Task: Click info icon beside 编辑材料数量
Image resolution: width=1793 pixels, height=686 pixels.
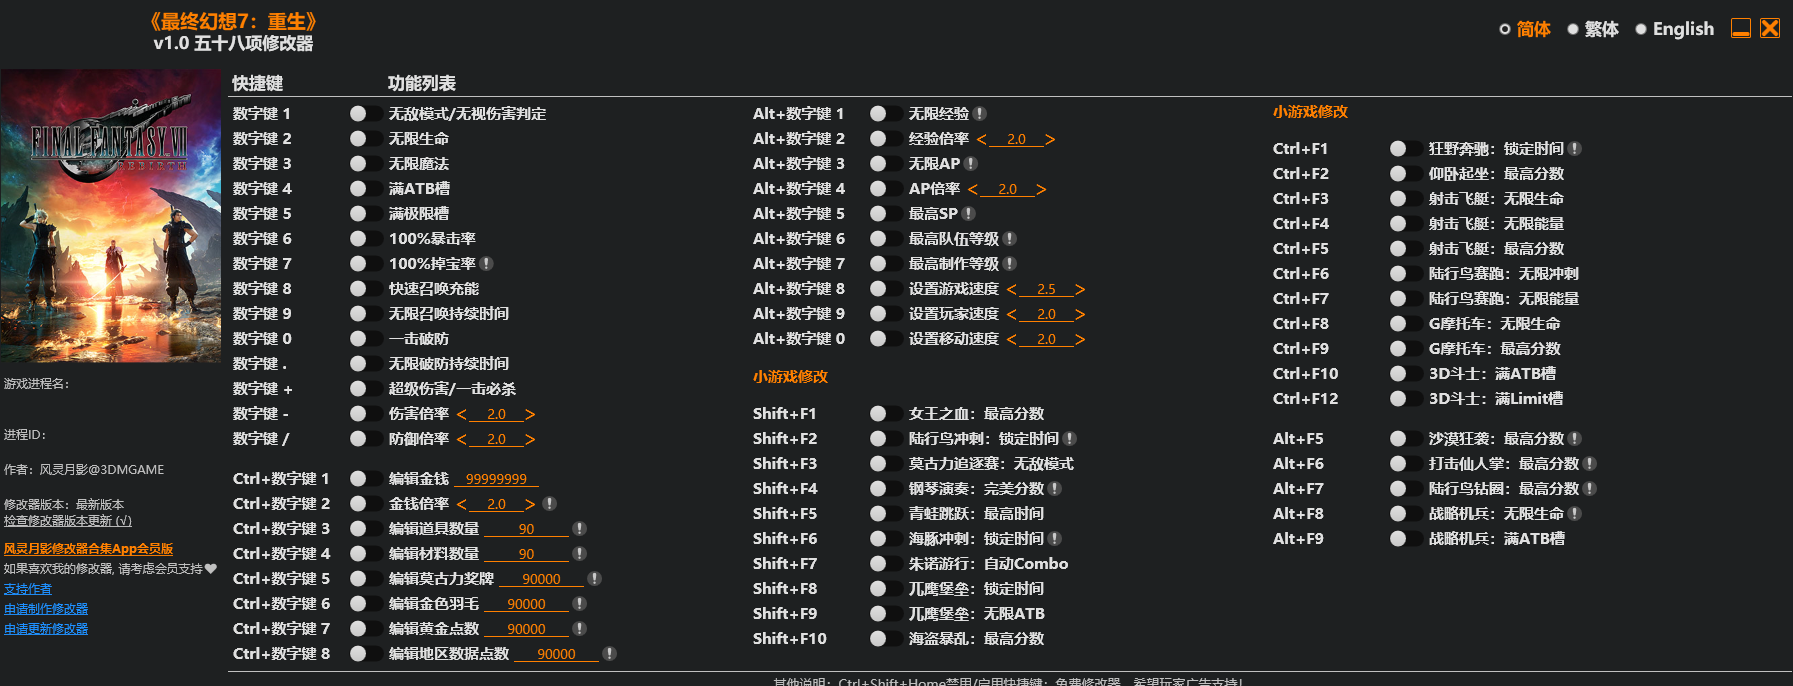Action: click(x=579, y=554)
